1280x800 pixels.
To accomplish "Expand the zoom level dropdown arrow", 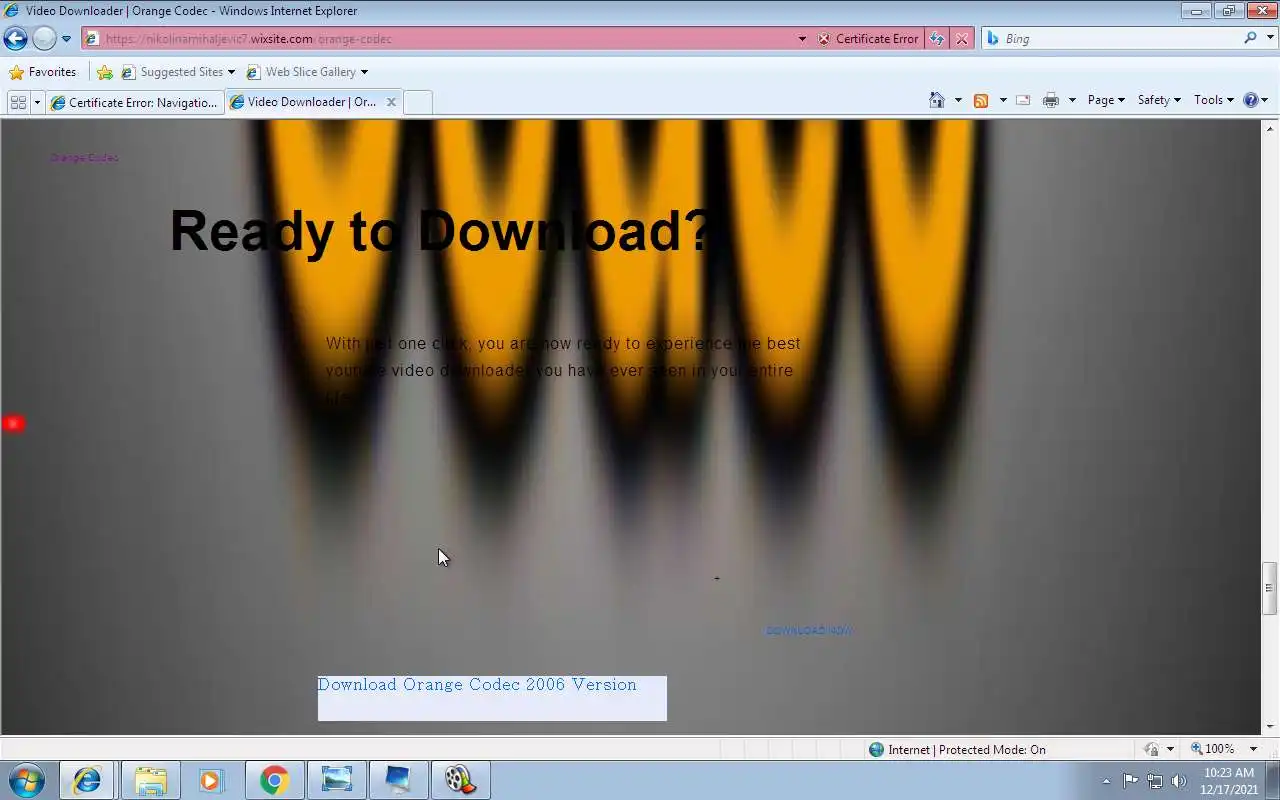I will pyautogui.click(x=1254, y=749).
